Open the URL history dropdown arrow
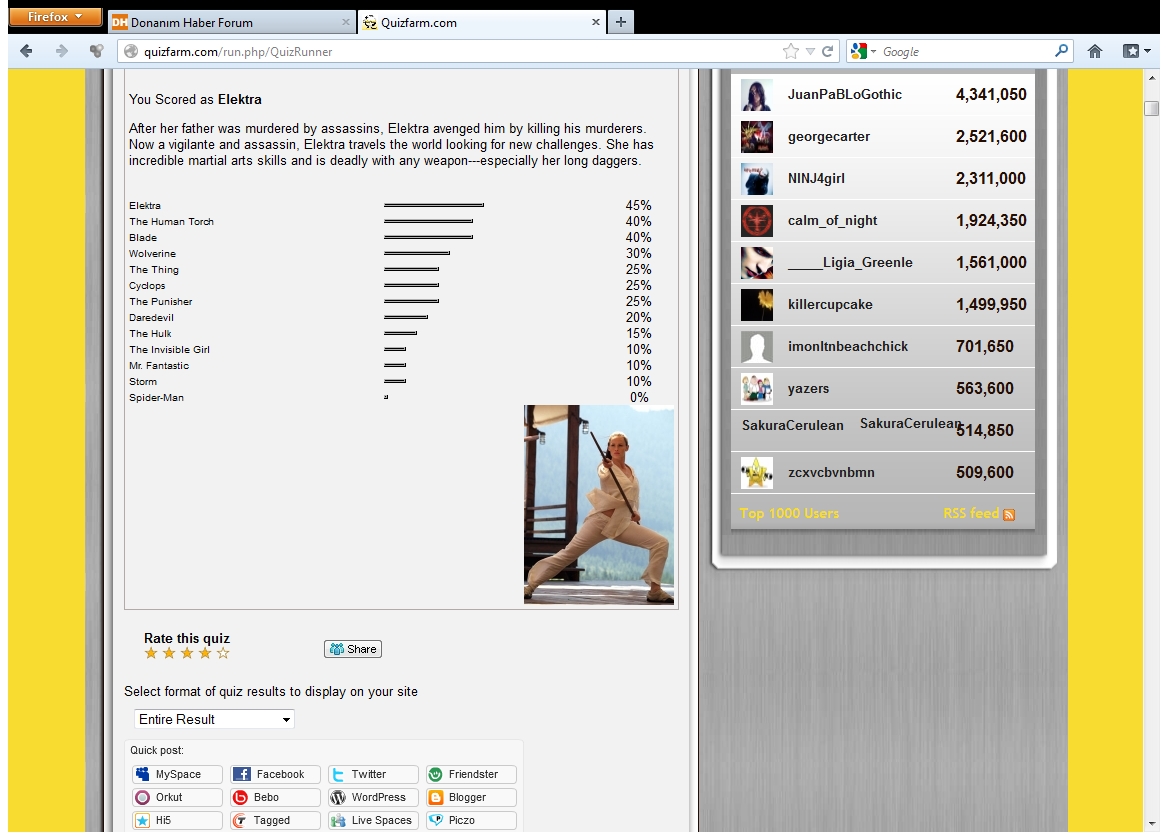The image size is (1168, 840). tap(810, 51)
